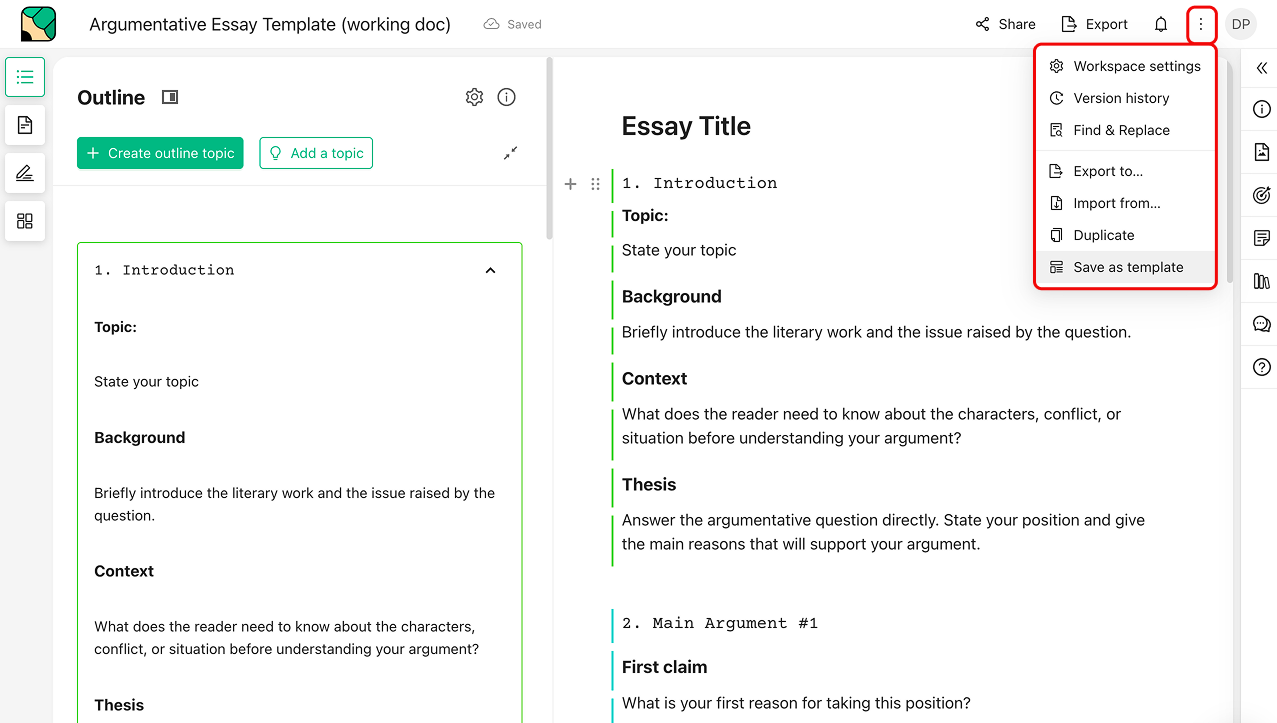Click Background heading in Outline card
The image size is (1277, 723).
tap(139, 438)
